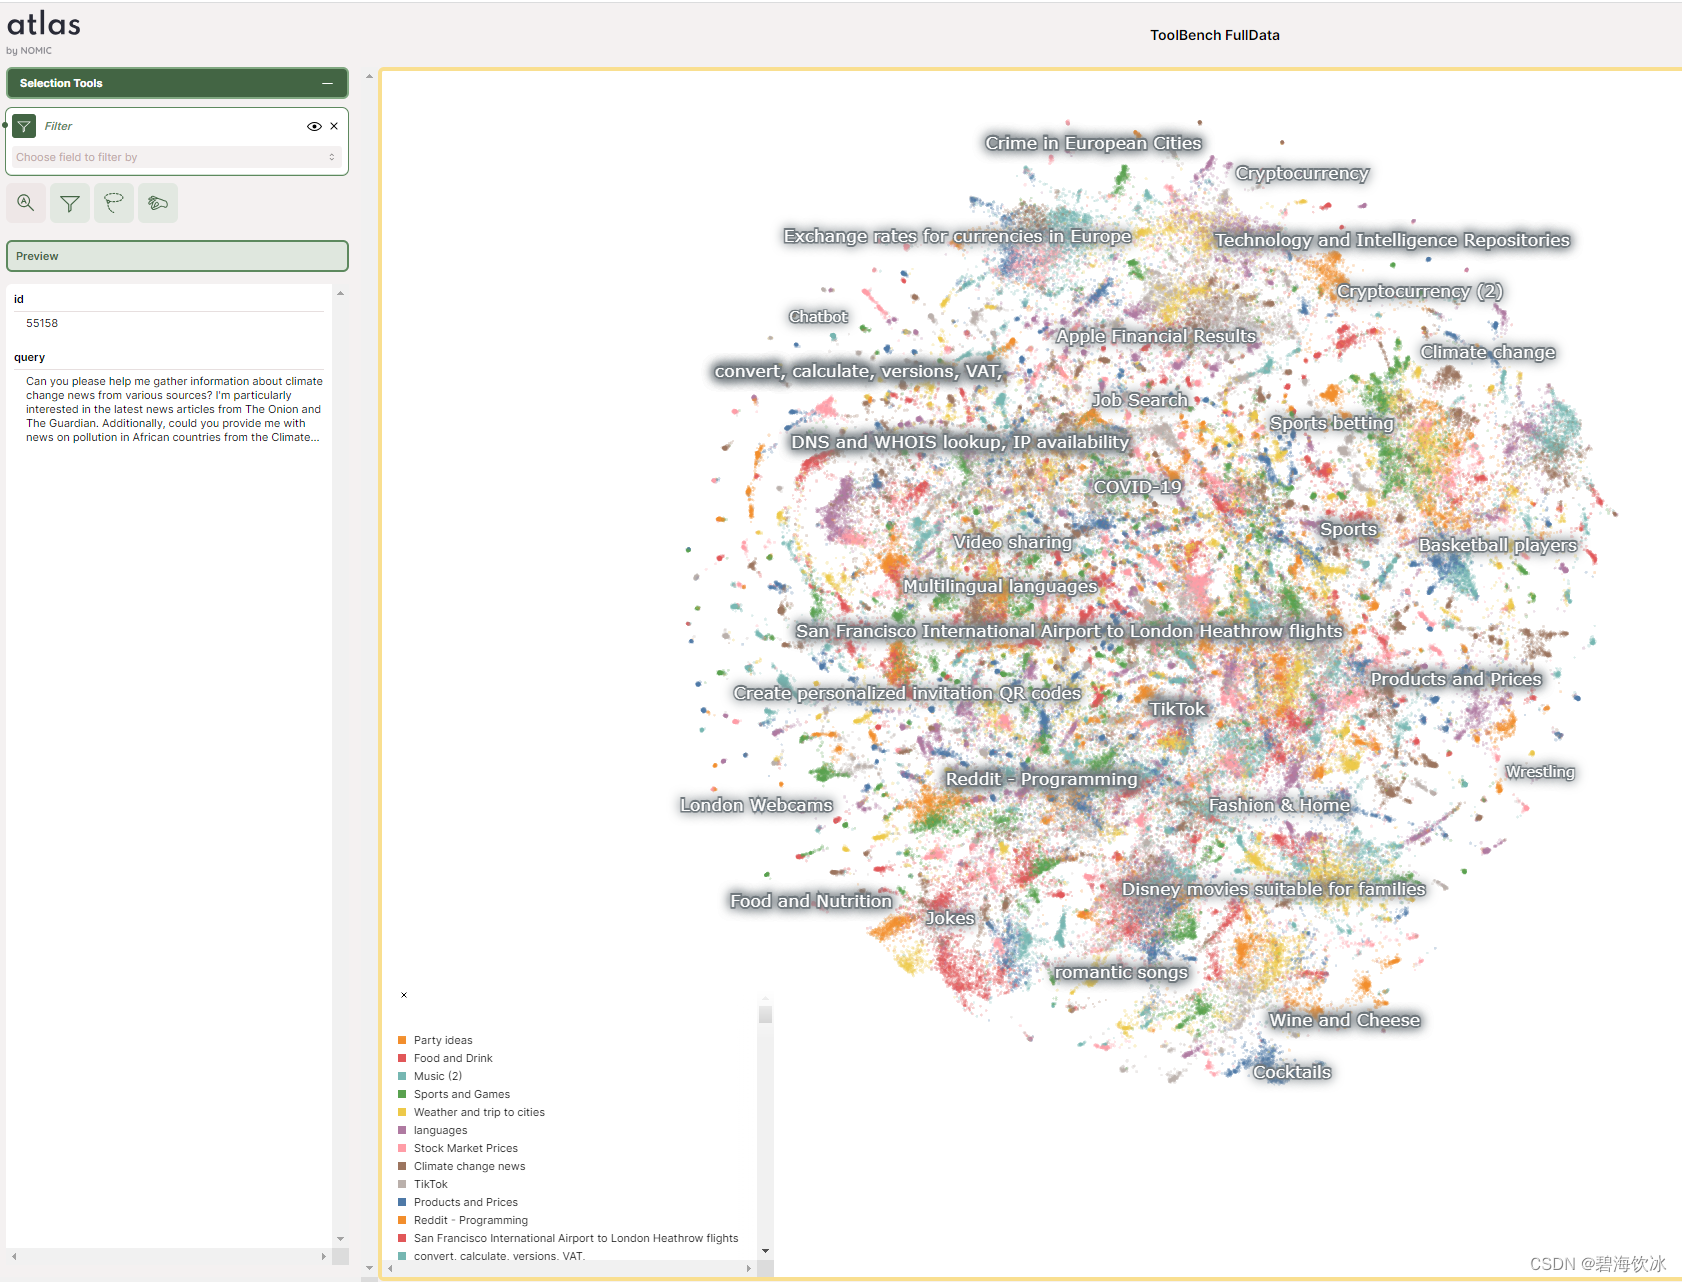Open 'Choose field to filter by' dropdown
Screen dimensions: 1682x1282
[x=177, y=157]
